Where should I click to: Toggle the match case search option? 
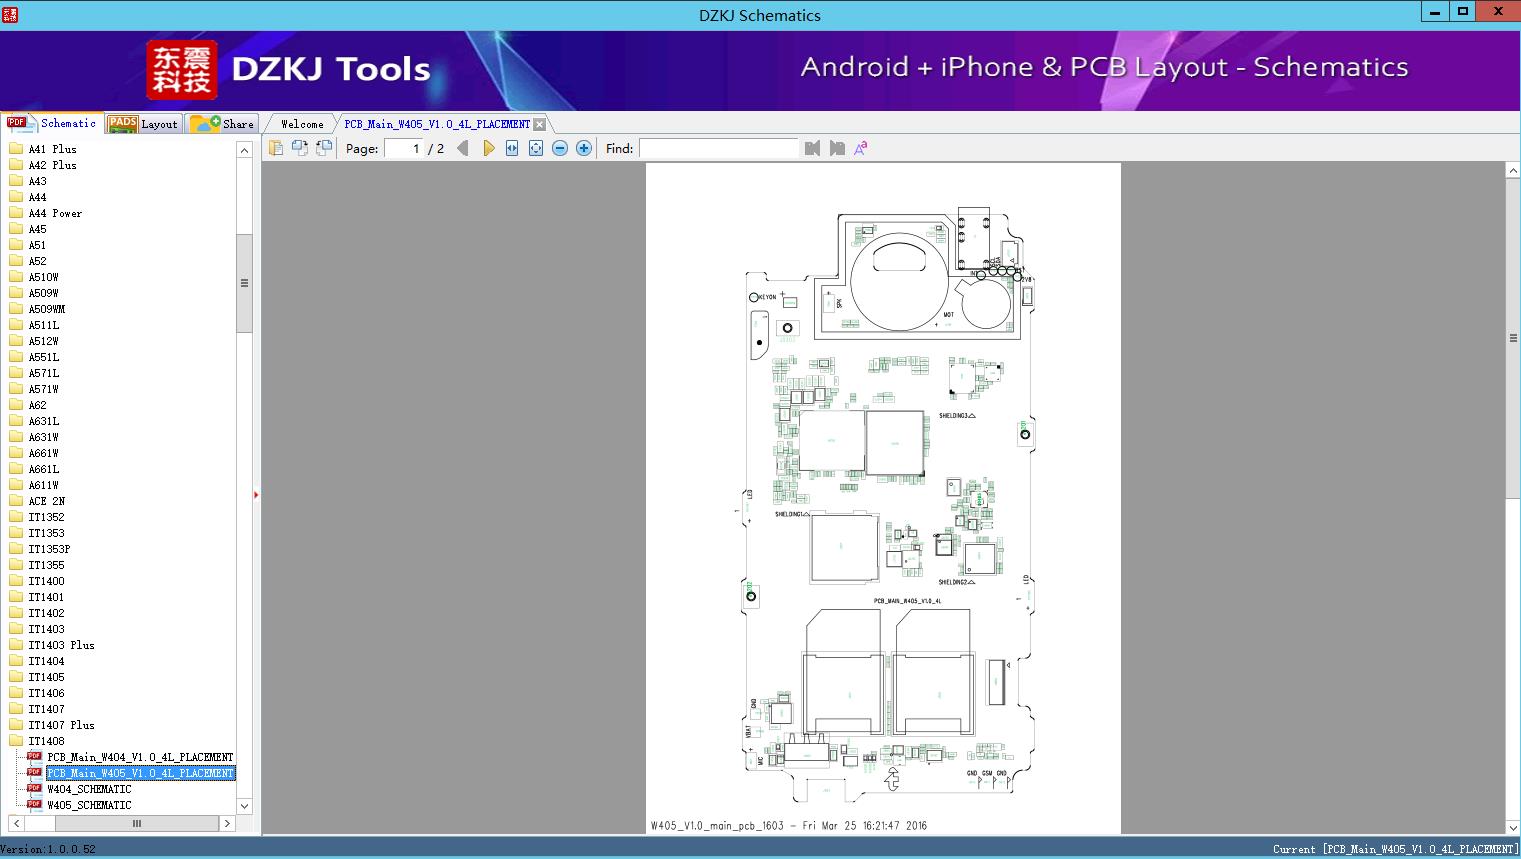[861, 148]
